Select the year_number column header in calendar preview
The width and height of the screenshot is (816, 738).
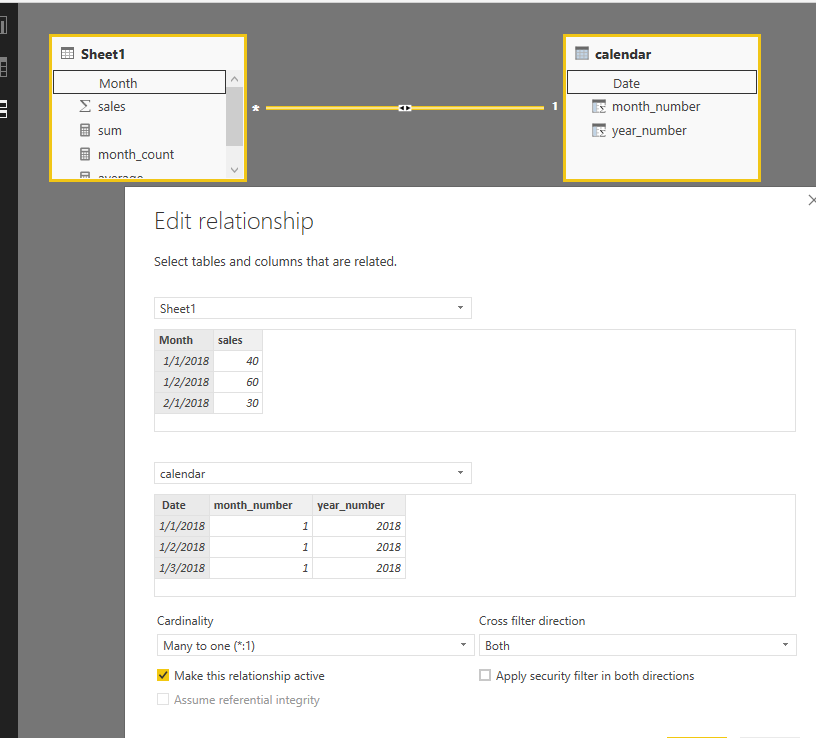[359, 505]
